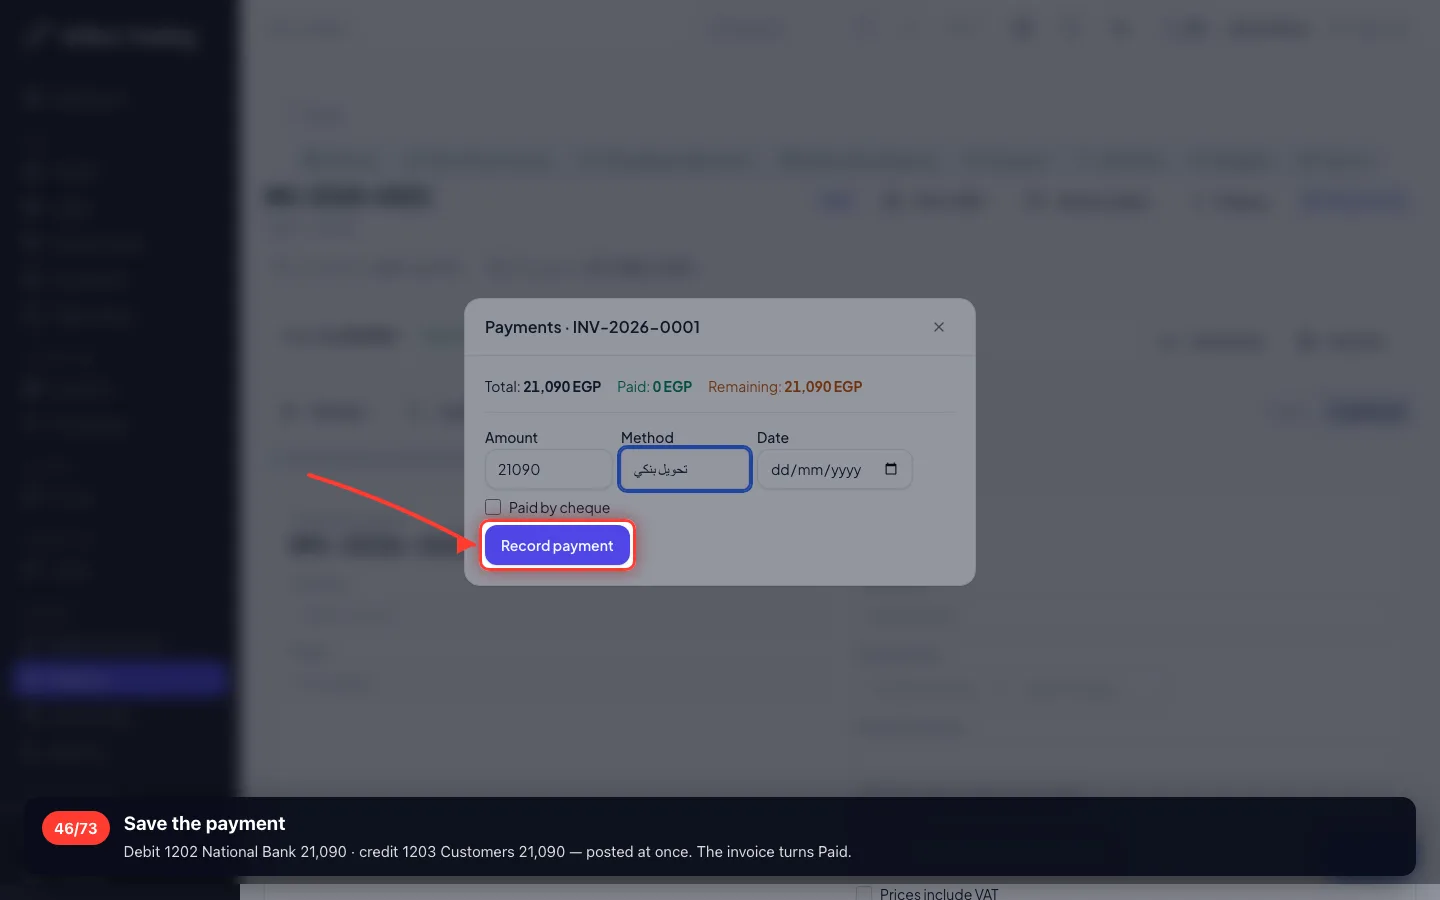Image resolution: width=1440 pixels, height=900 pixels.
Task: Click the dialog title Payments · INV-2026-0001
Action: 592,327
